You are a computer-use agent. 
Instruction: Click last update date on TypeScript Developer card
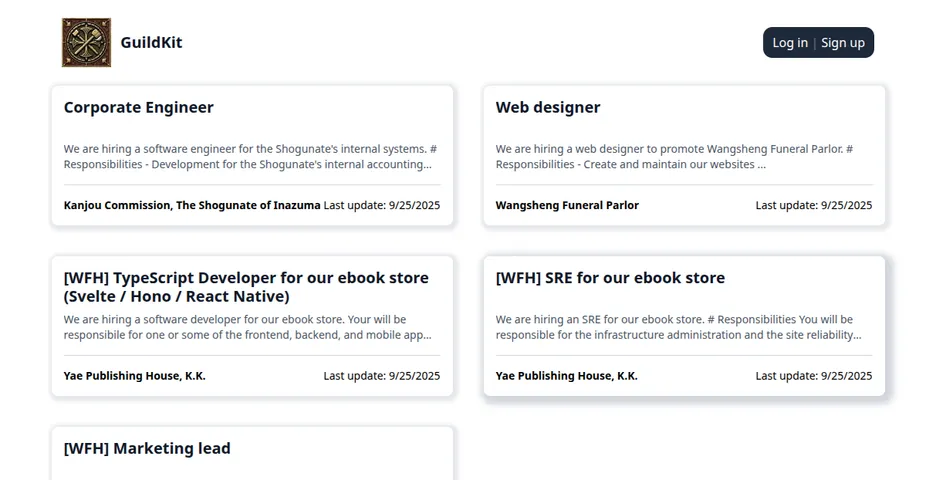tap(382, 376)
